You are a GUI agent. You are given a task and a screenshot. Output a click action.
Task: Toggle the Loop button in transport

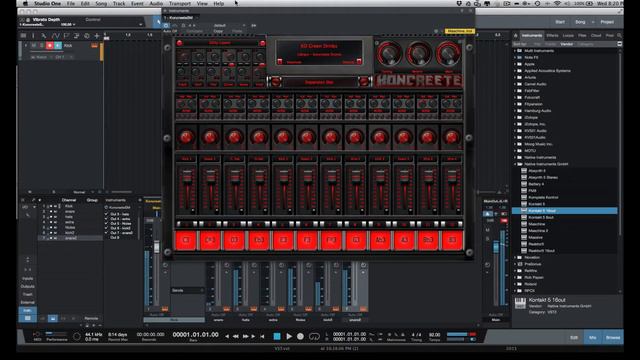(314, 336)
